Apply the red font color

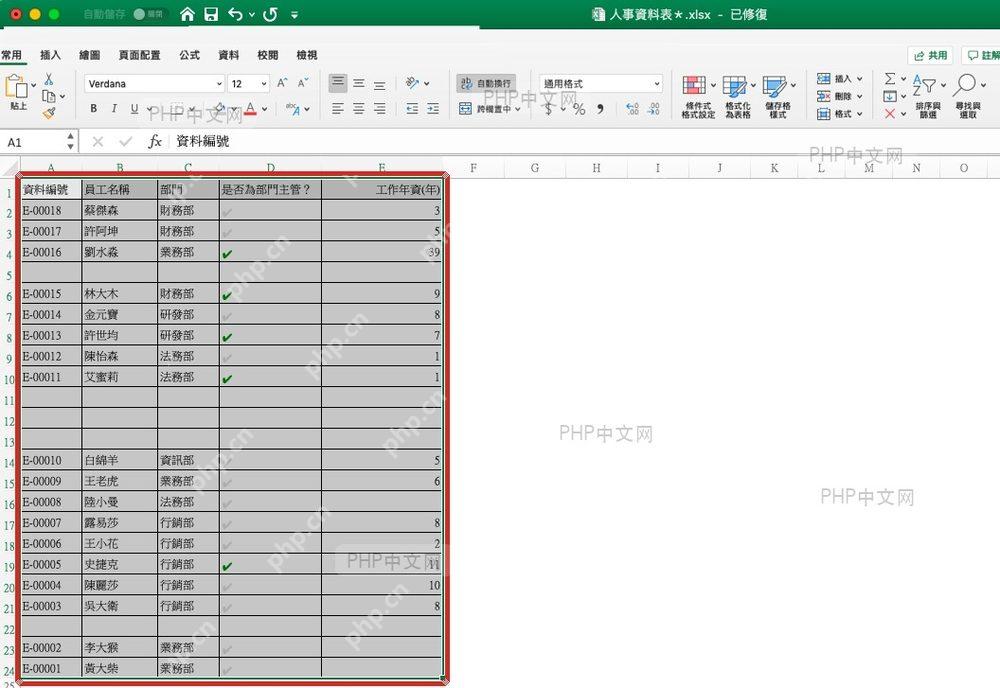point(251,108)
